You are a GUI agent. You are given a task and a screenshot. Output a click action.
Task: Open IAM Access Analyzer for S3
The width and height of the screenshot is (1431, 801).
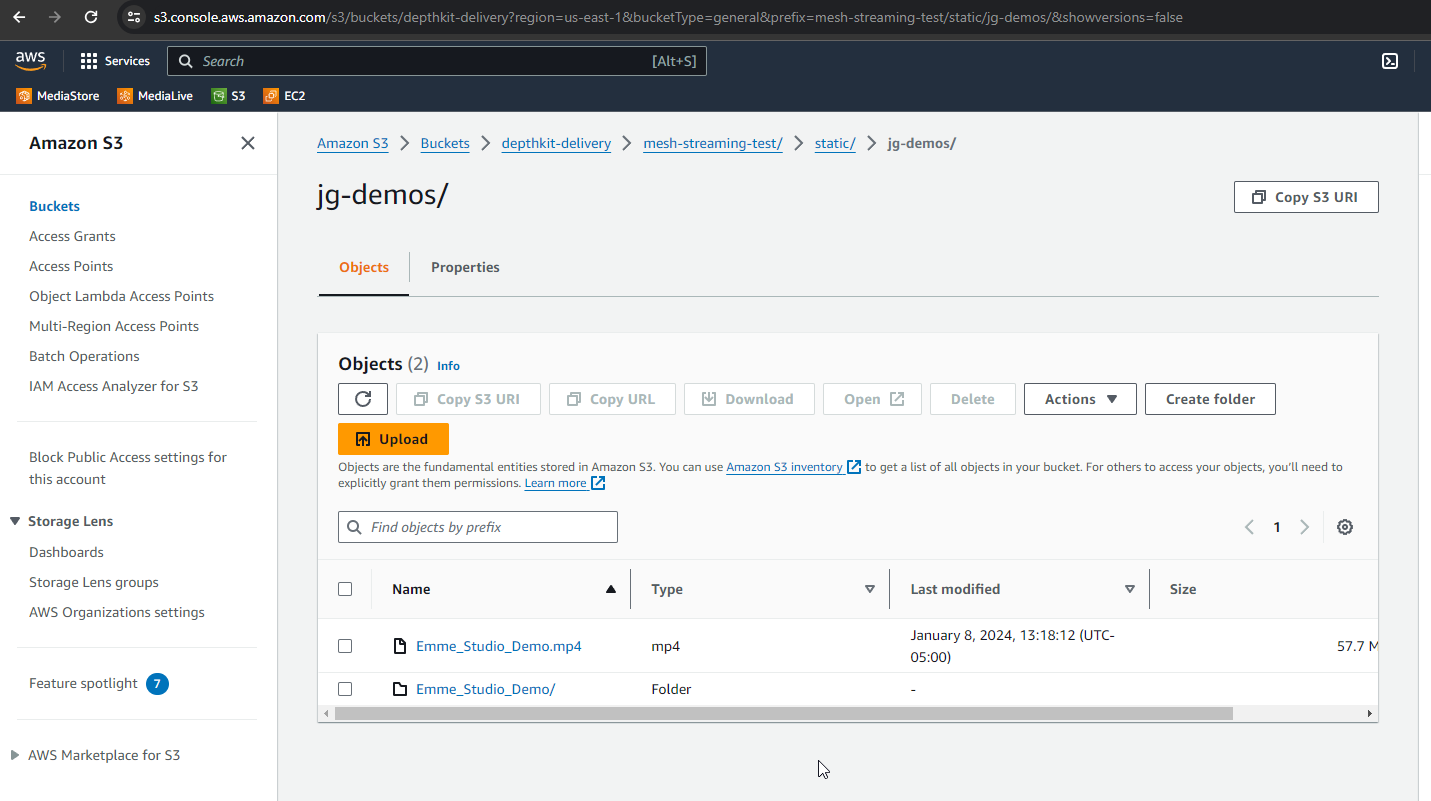coord(113,386)
